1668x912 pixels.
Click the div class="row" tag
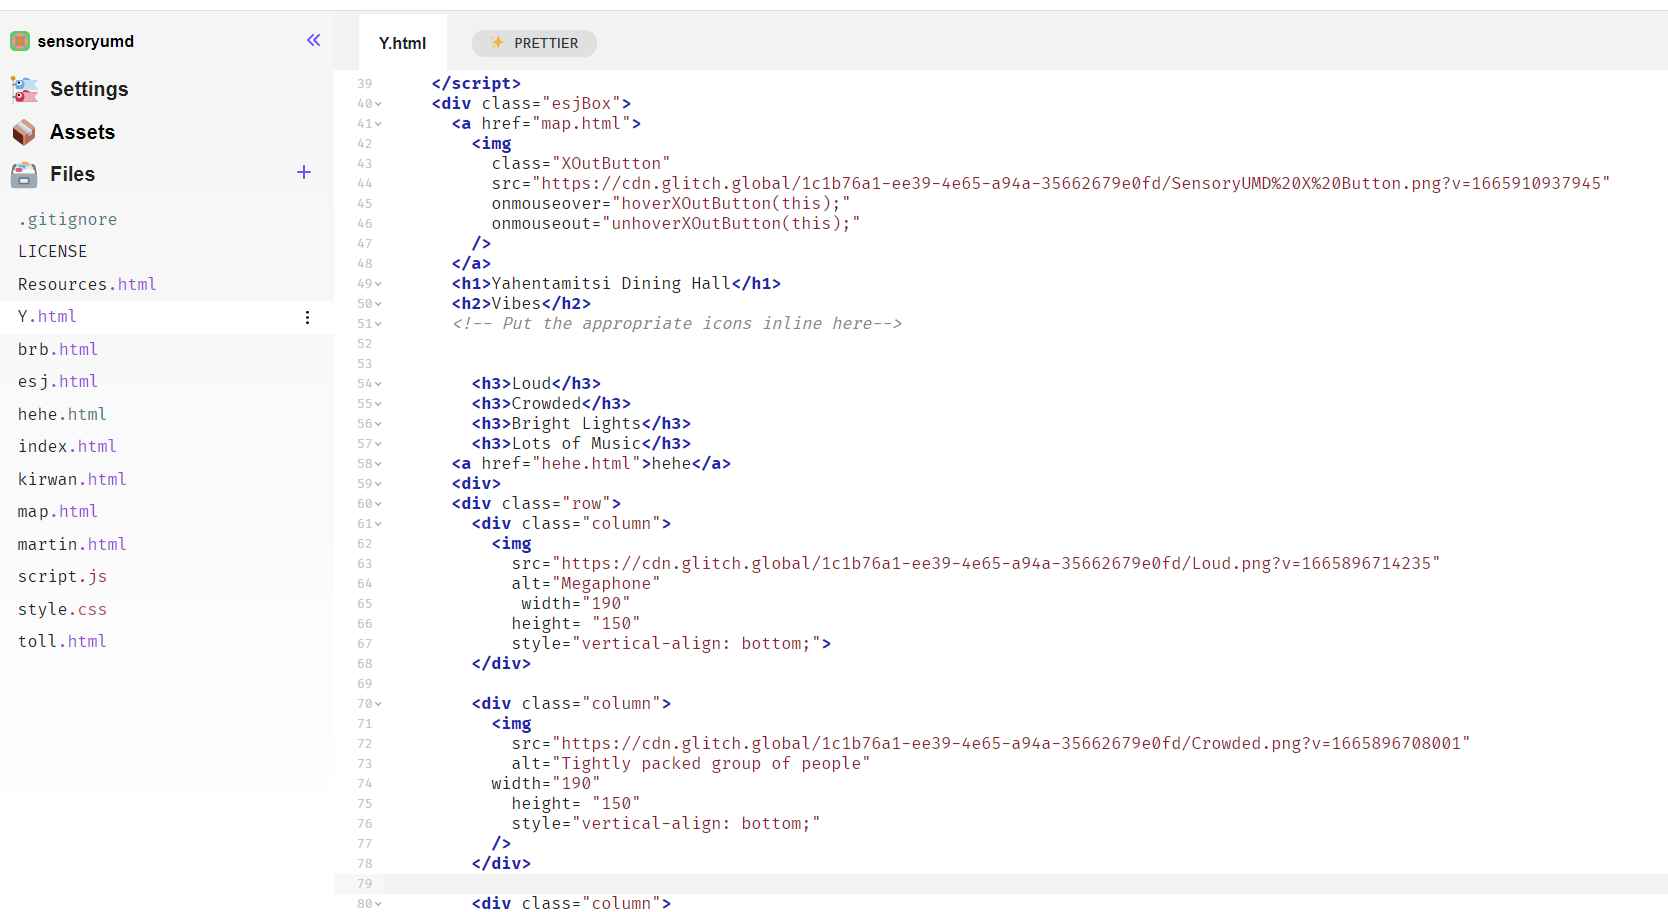click(x=536, y=503)
